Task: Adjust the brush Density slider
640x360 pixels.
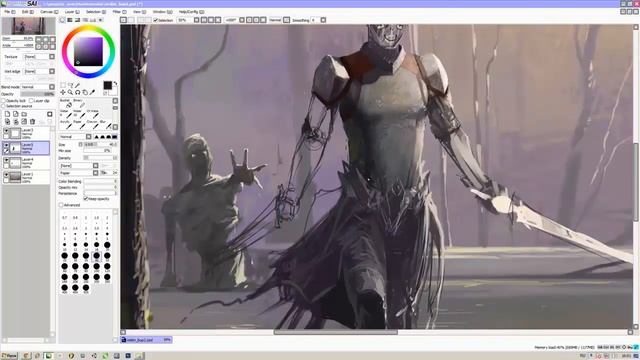Action: click(100, 158)
